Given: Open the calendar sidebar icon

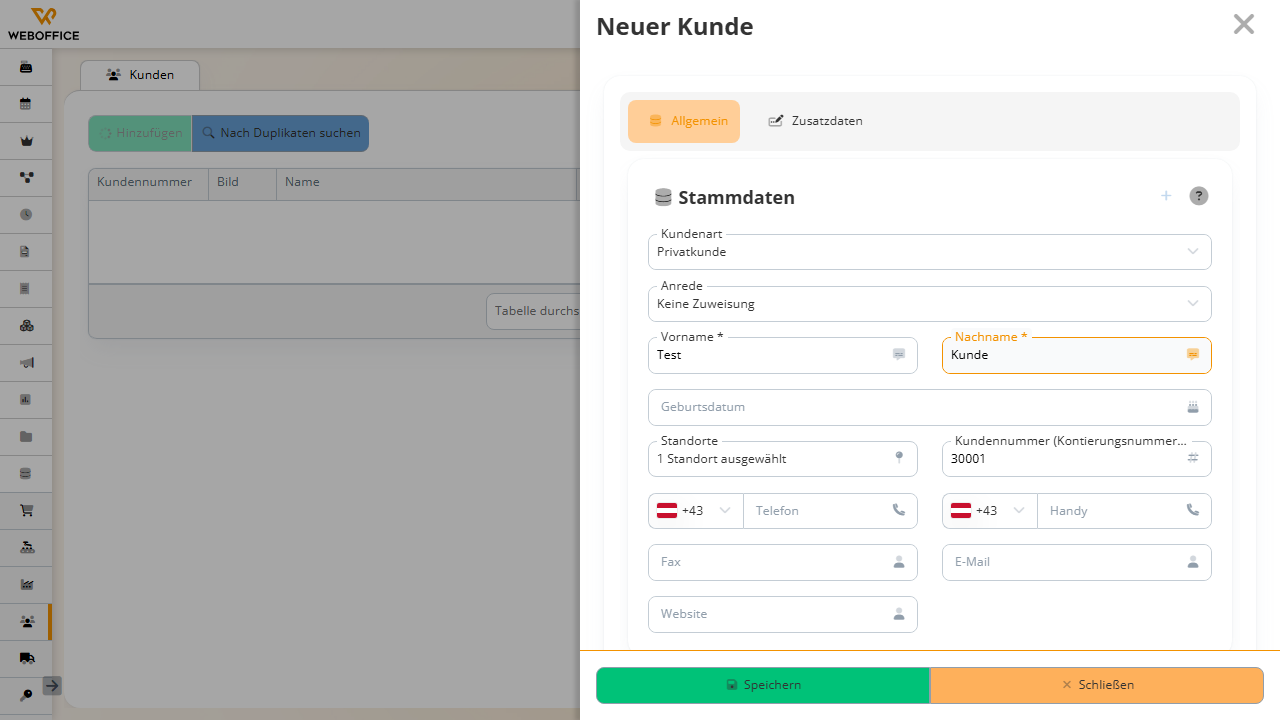Looking at the screenshot, I should pos(26,103).
